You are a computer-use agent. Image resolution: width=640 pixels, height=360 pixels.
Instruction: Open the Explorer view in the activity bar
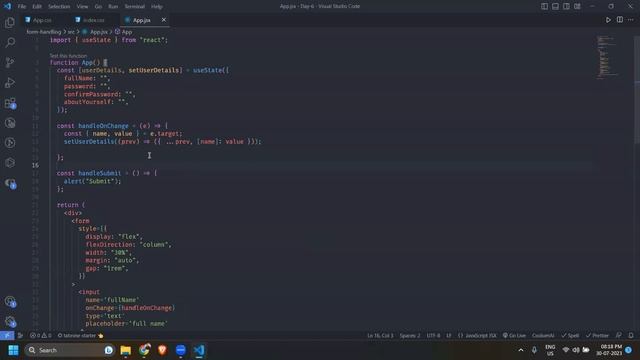pos(10,22)
